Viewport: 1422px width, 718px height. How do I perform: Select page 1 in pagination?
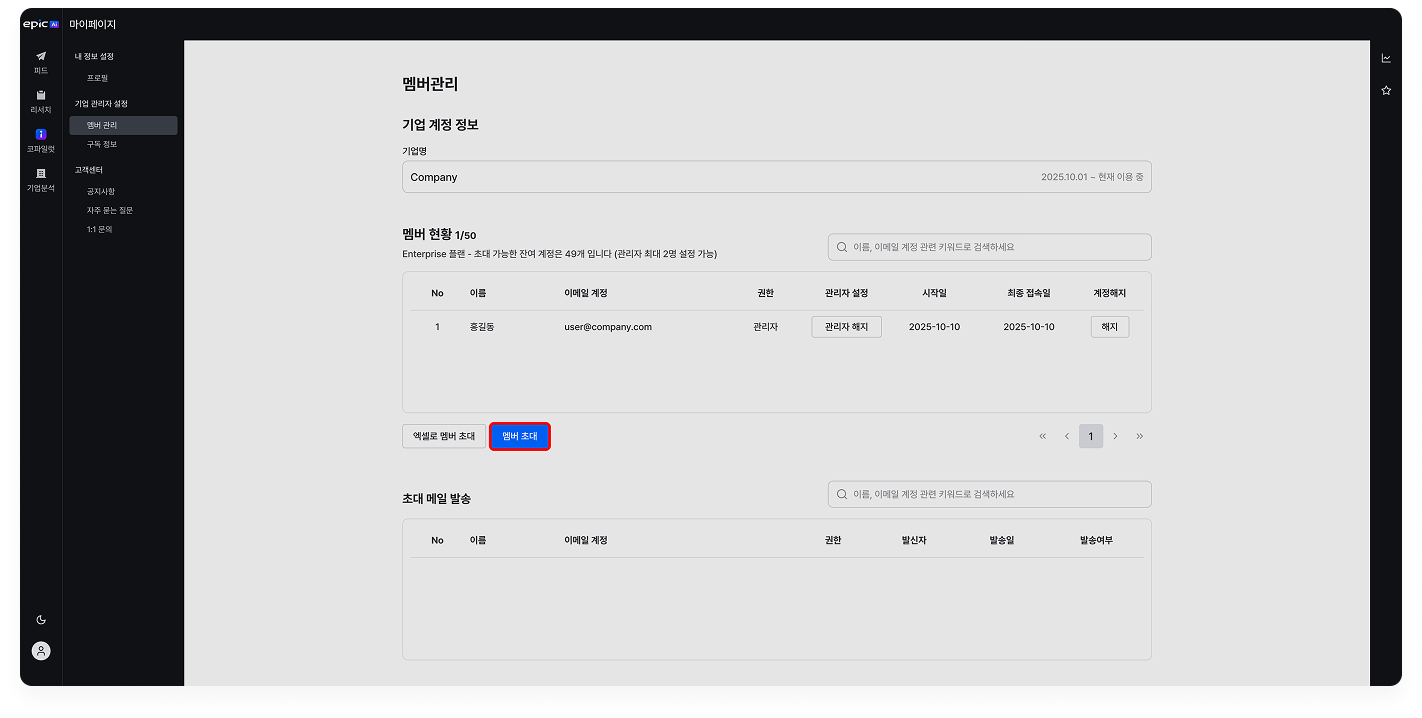[1091, 436]
